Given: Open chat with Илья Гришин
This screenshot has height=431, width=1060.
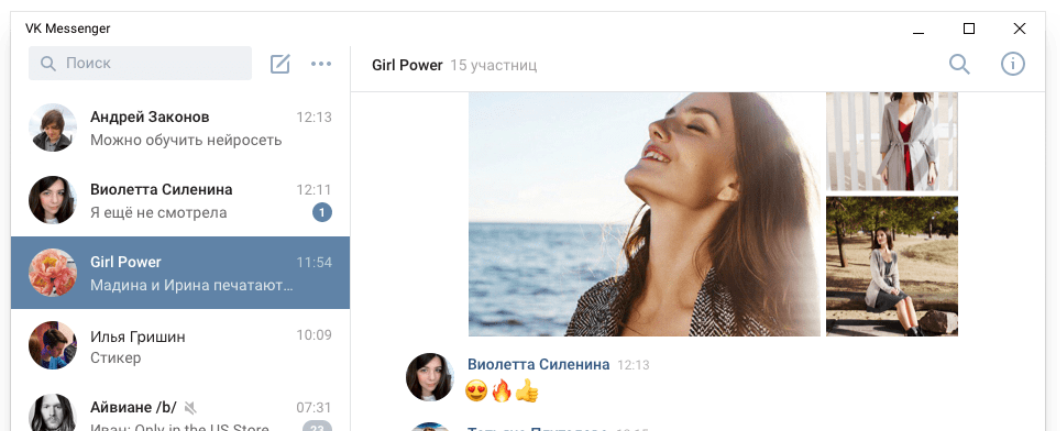Looking at the screenshot, I should [180, 346].
